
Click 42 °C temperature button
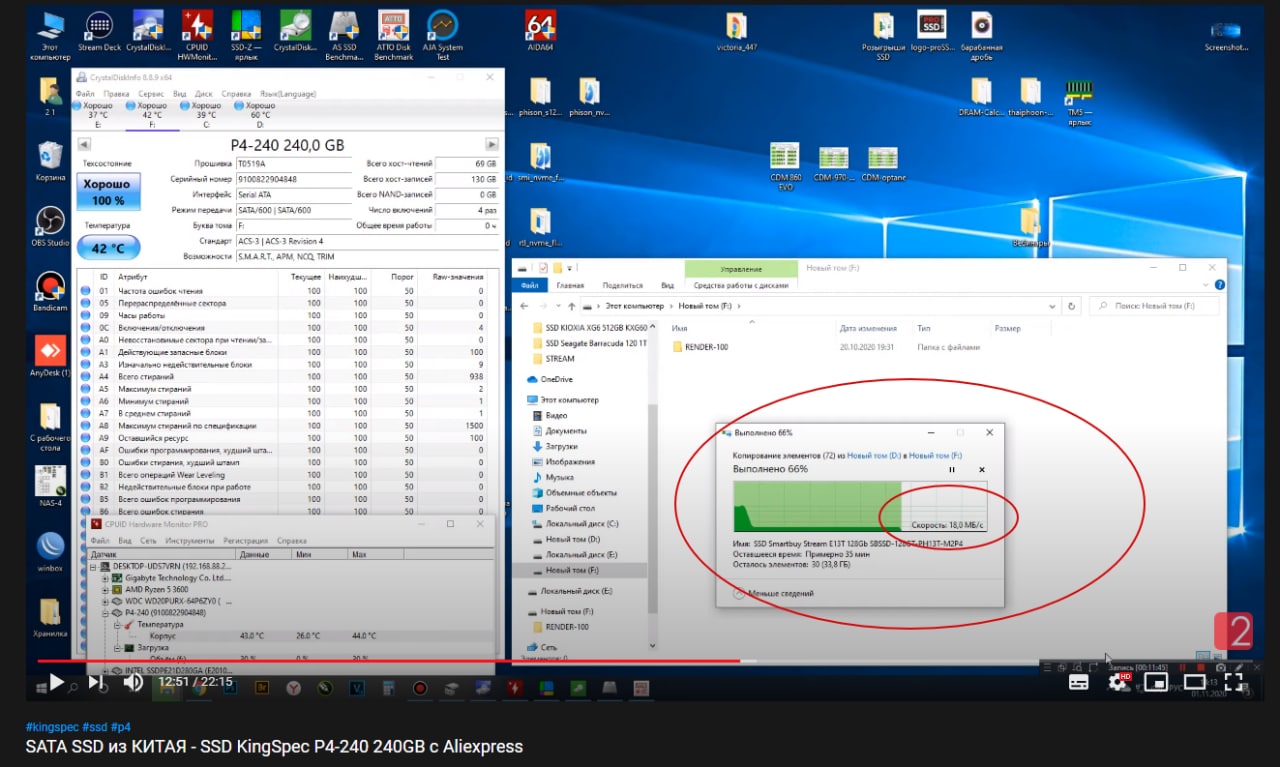pos(108,248)
